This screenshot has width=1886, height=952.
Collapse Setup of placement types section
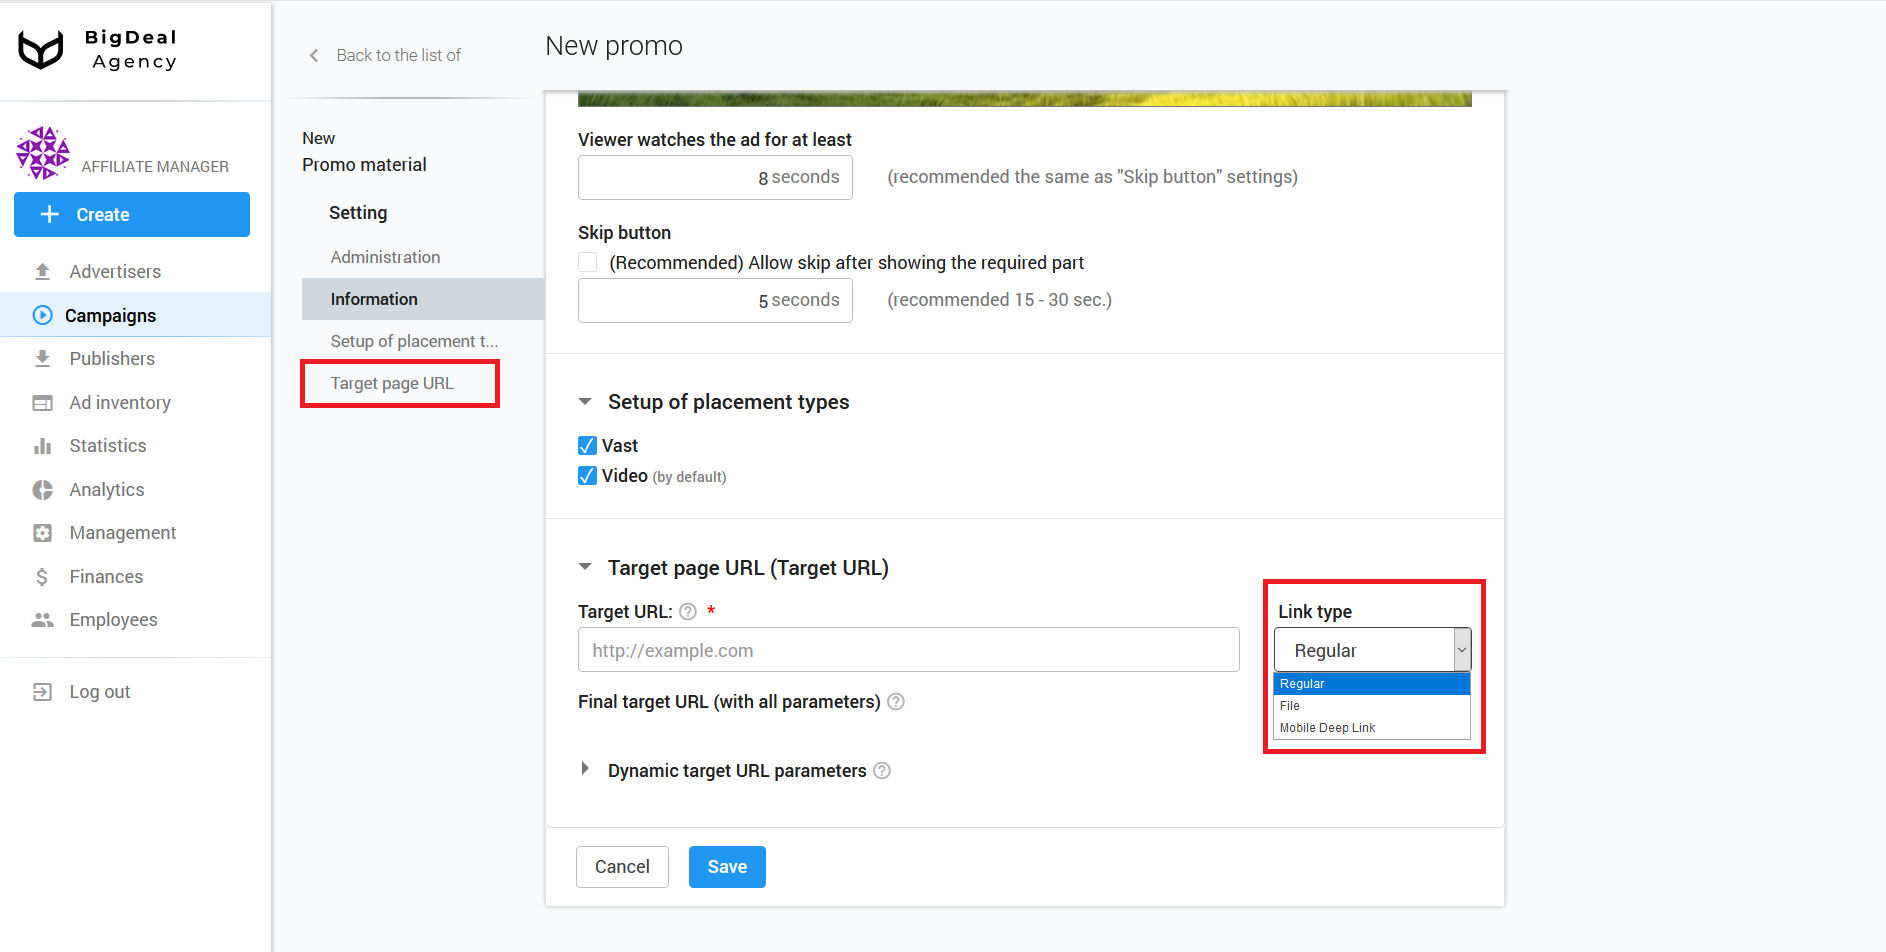(x=585, y=402)
